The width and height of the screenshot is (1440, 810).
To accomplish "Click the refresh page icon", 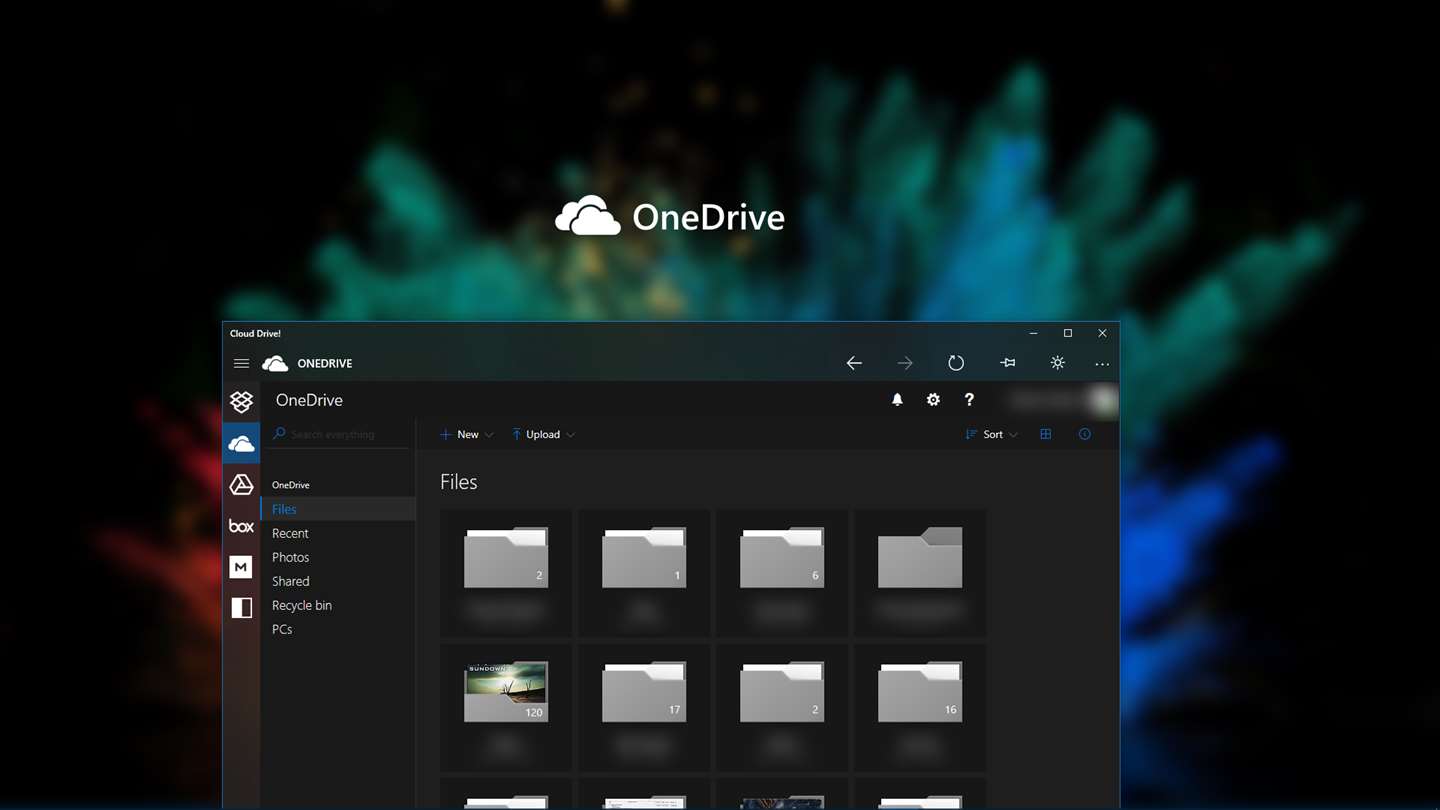I will coord(956,363).
